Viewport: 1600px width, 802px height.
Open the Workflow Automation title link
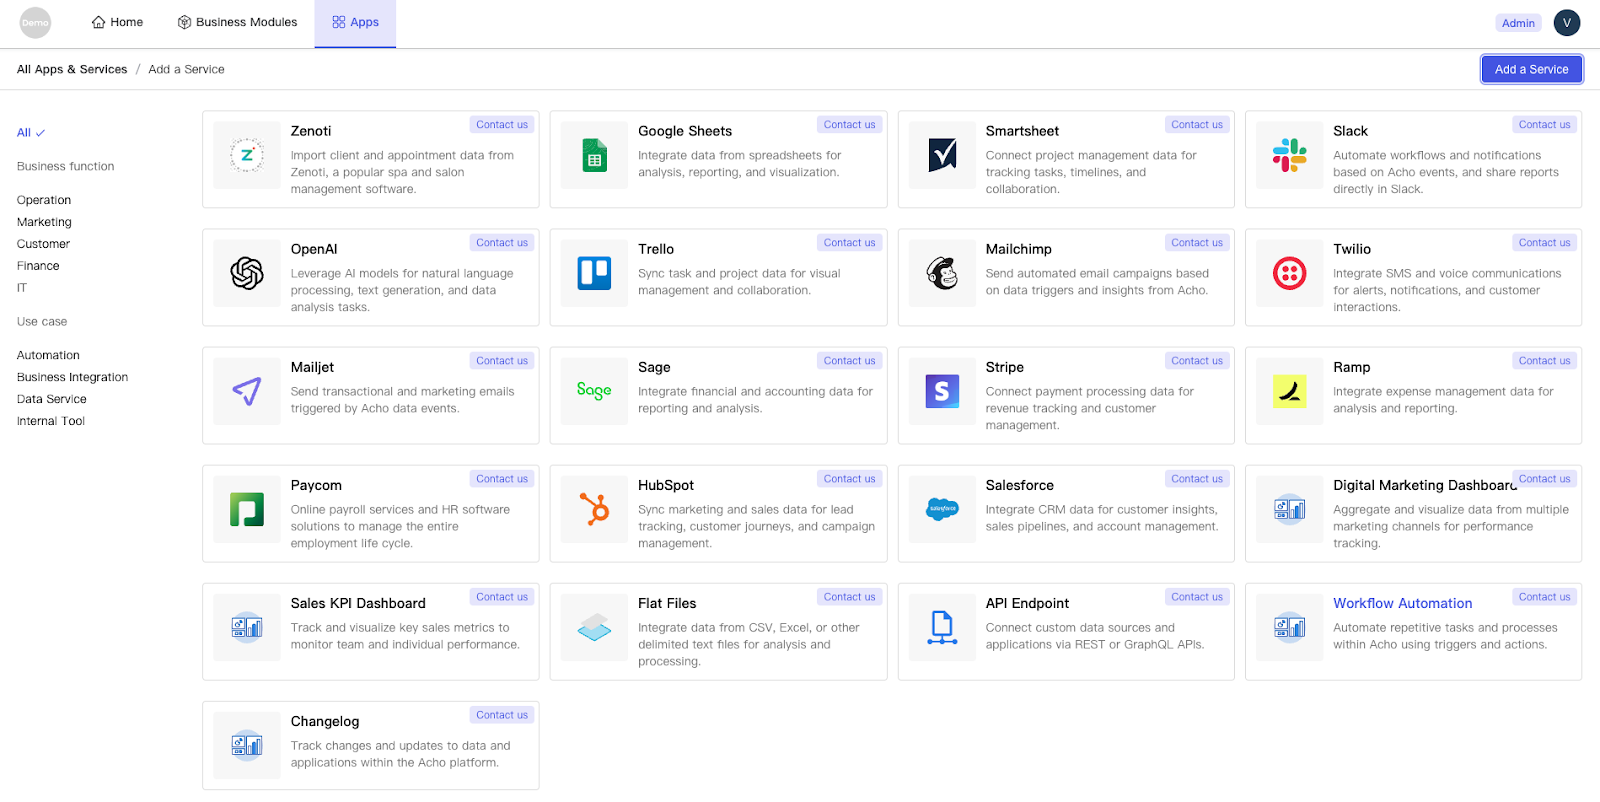pyautogui.click(x=1402, y=603)
